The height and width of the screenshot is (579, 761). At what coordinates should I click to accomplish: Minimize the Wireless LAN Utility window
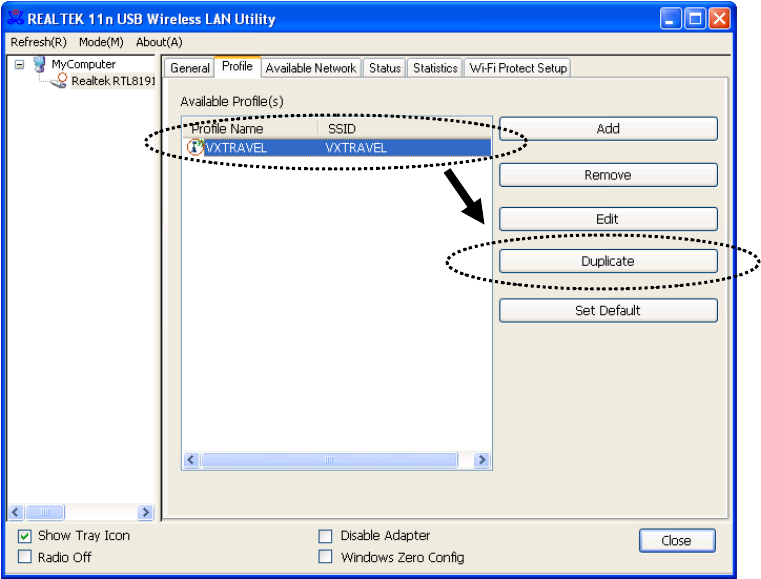tap(670, 19)
